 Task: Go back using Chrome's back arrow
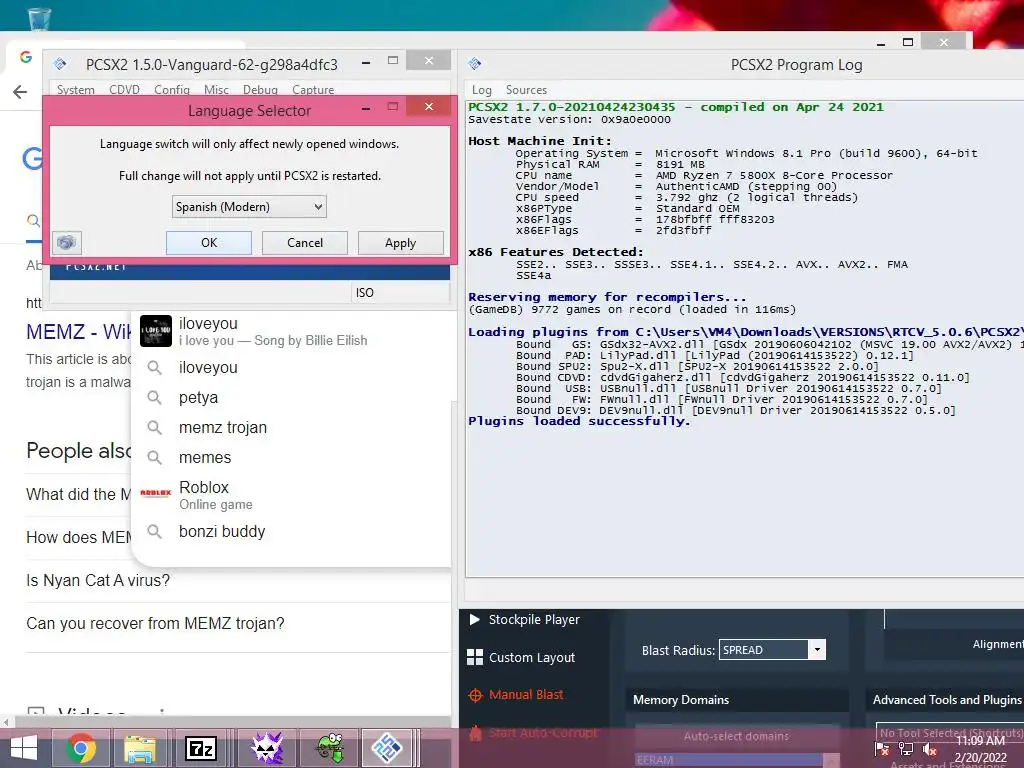[x=20, y=92]
